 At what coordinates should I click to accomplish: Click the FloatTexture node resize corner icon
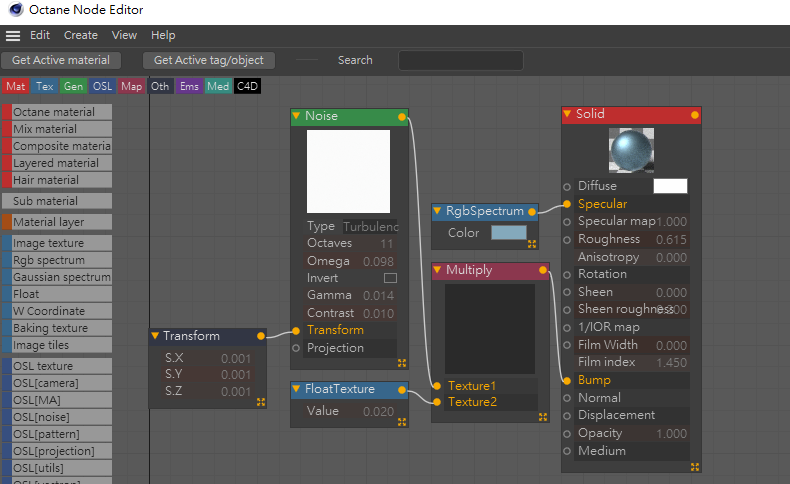tap(402, 422)
